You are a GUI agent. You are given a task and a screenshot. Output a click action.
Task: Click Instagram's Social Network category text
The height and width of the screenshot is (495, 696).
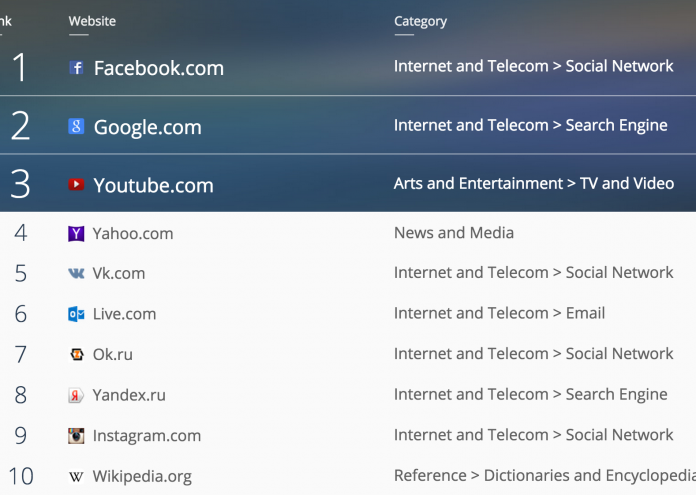(534, 435)
